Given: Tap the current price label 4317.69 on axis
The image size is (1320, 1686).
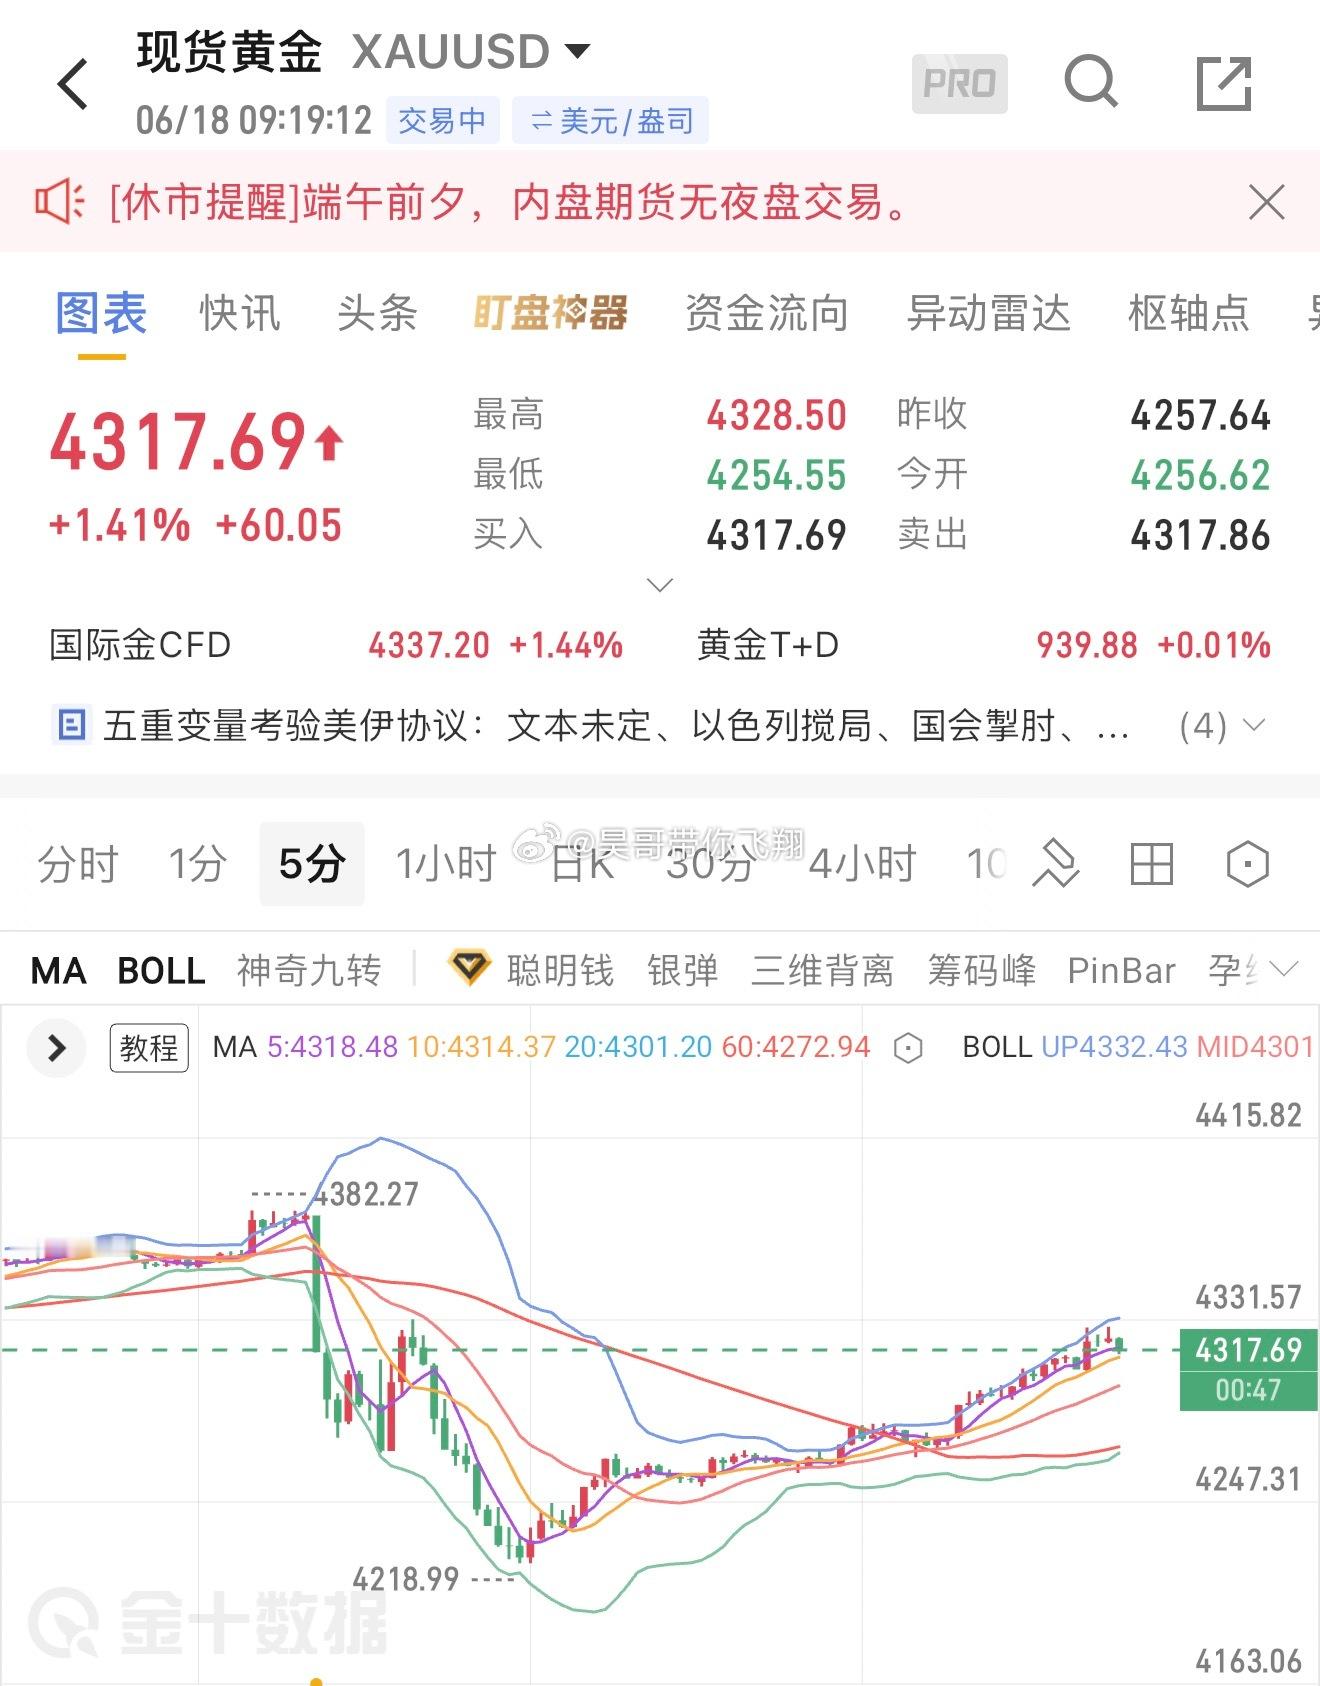Looking at the screenshot, I should [x=1248, y=1350].
